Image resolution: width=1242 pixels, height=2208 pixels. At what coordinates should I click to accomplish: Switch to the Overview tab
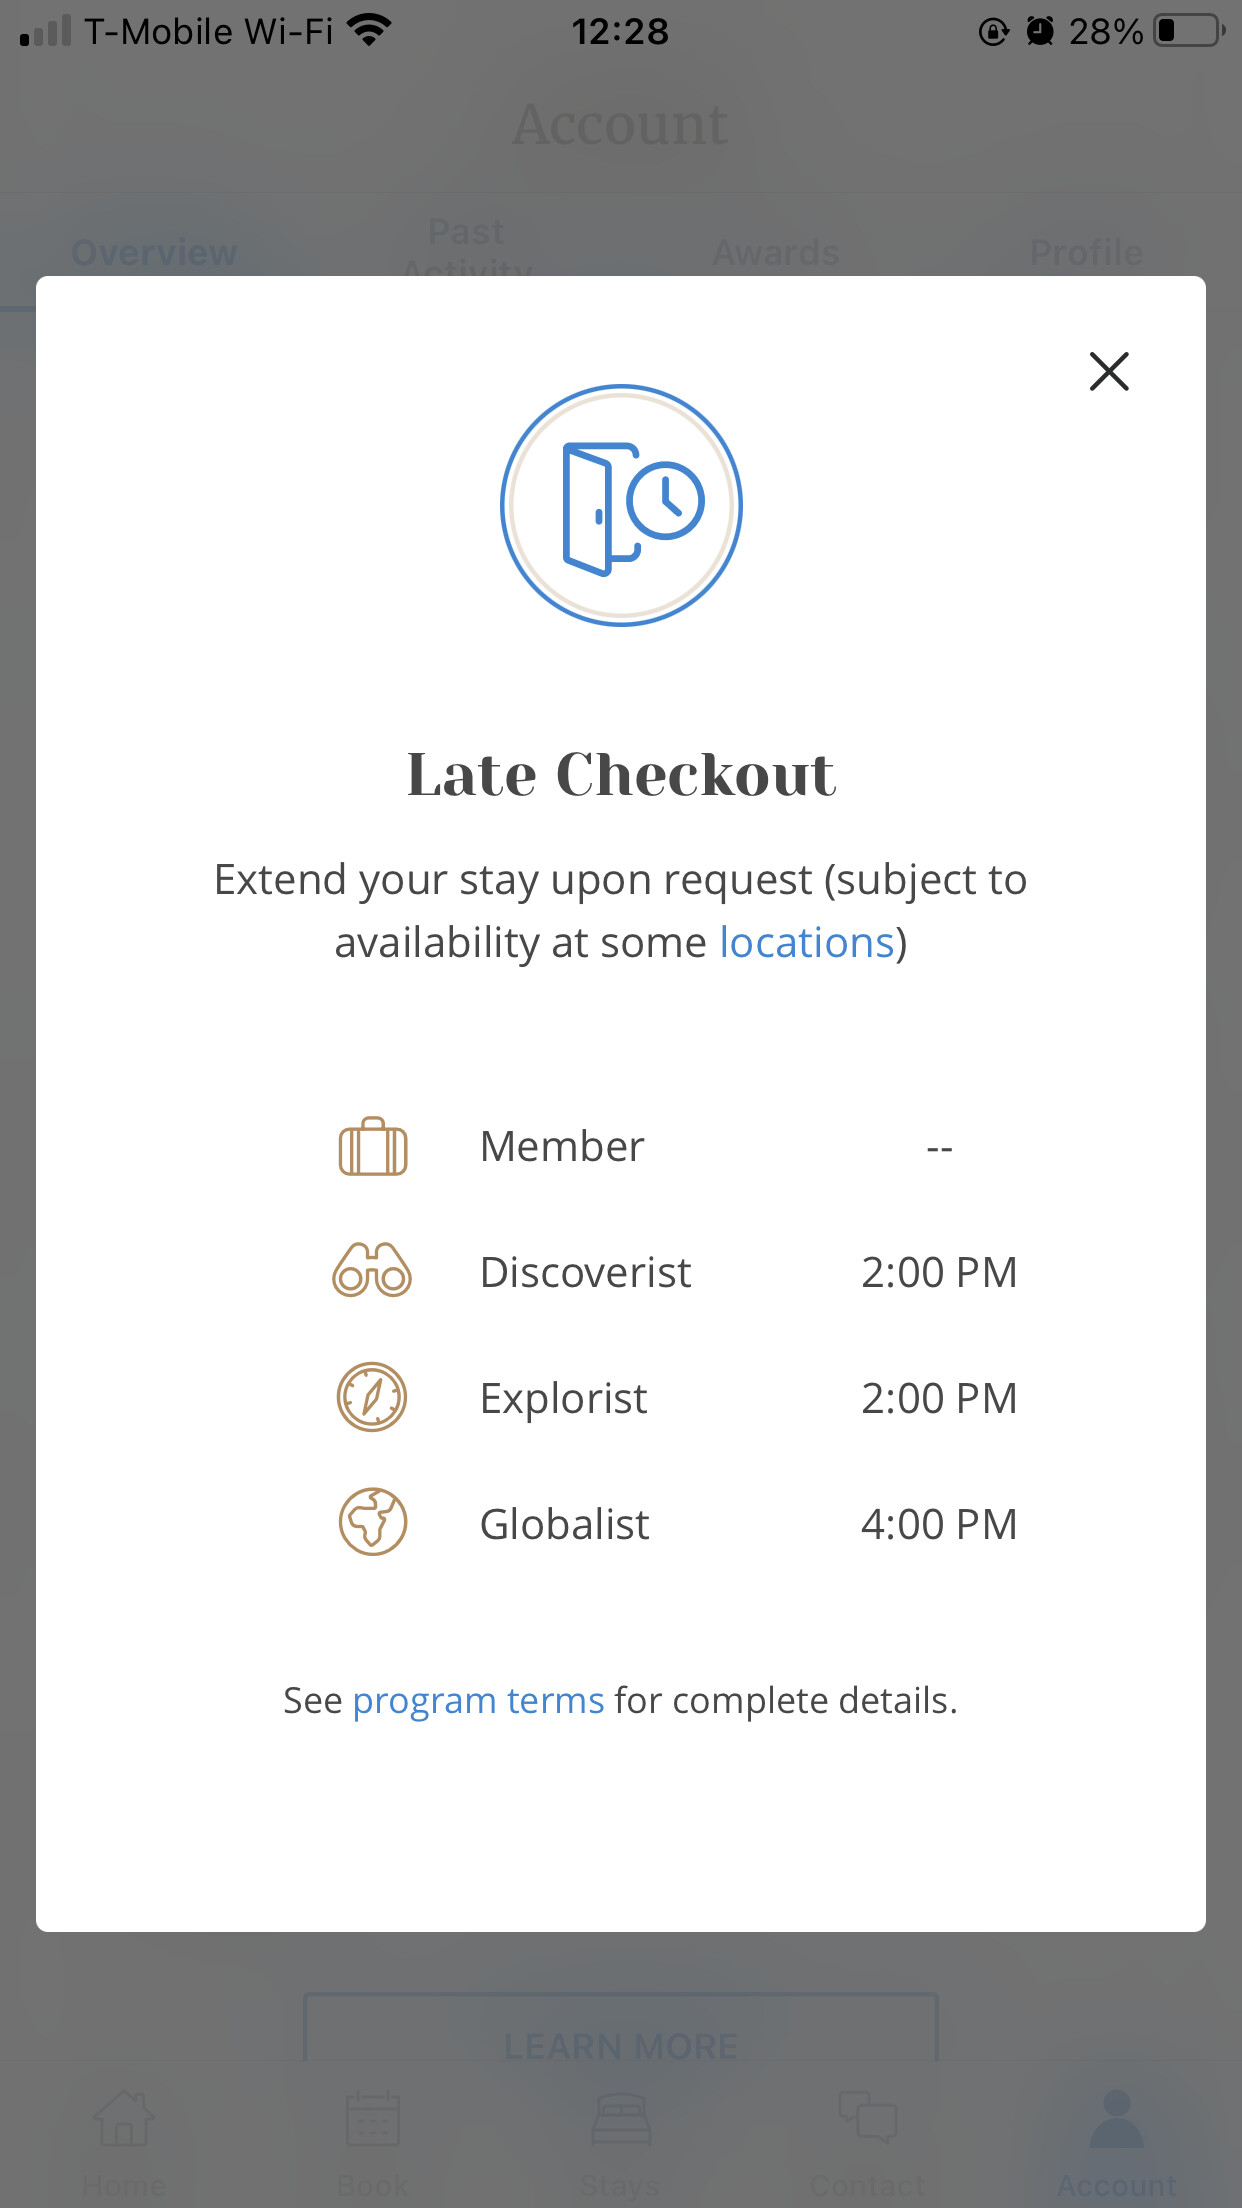click(x=154, y=253)
